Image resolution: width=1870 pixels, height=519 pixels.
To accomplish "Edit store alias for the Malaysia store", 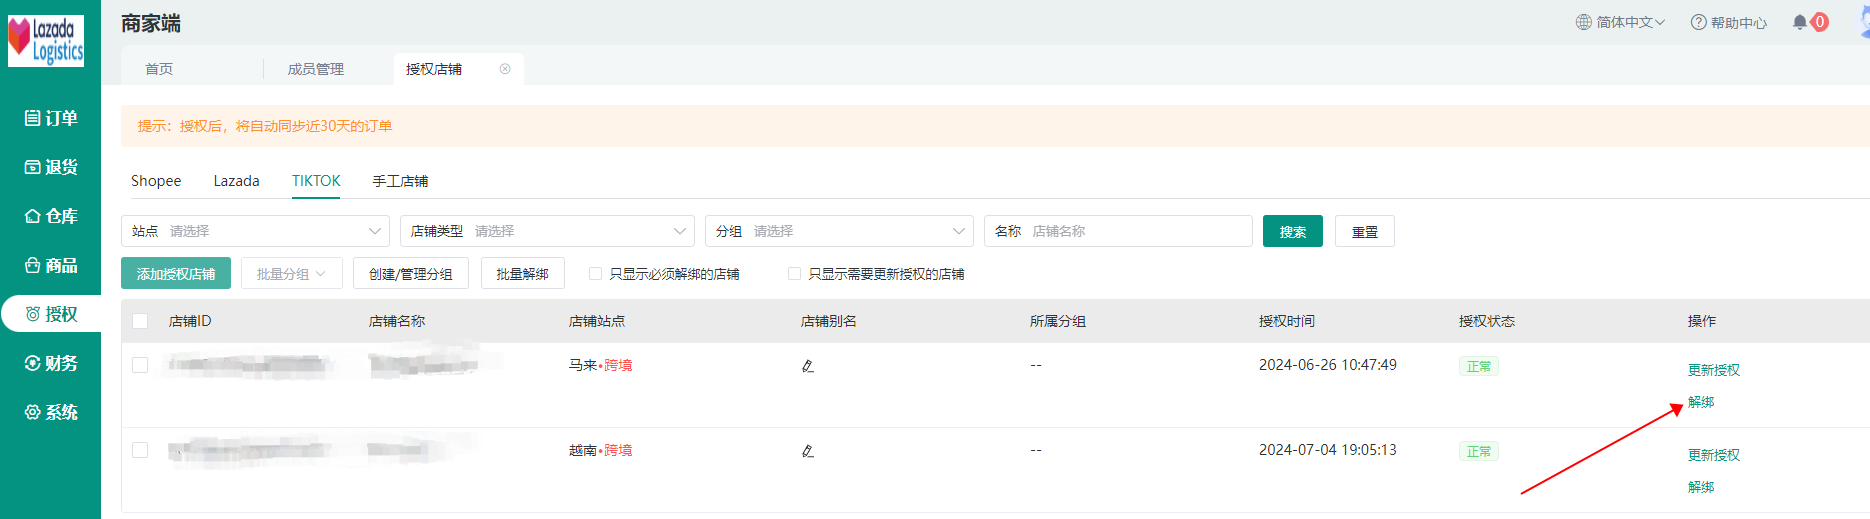I will pos(808,366).
